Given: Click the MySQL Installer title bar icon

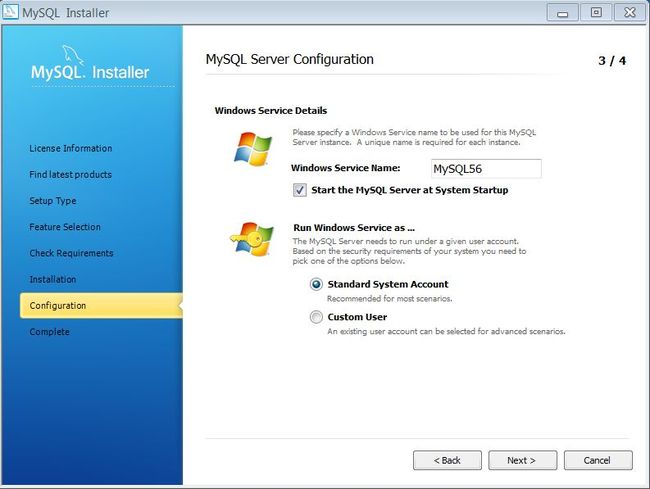Looking at the screenshot, I should click(x=10, y=12).
